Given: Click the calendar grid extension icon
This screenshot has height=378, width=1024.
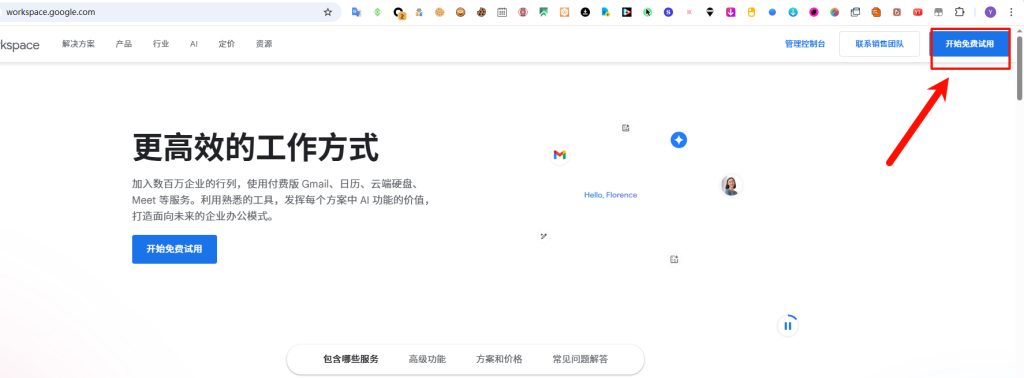Looking at the screenshot, I should point(502,12).
